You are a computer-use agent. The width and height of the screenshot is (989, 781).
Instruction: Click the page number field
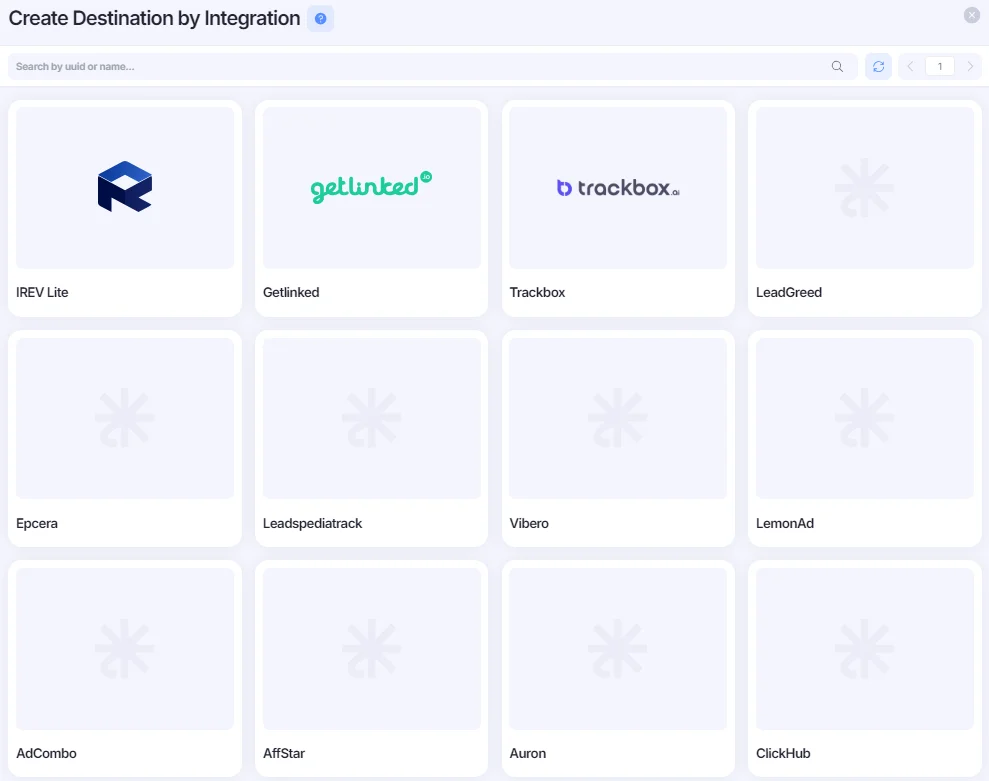click(940, 66)
